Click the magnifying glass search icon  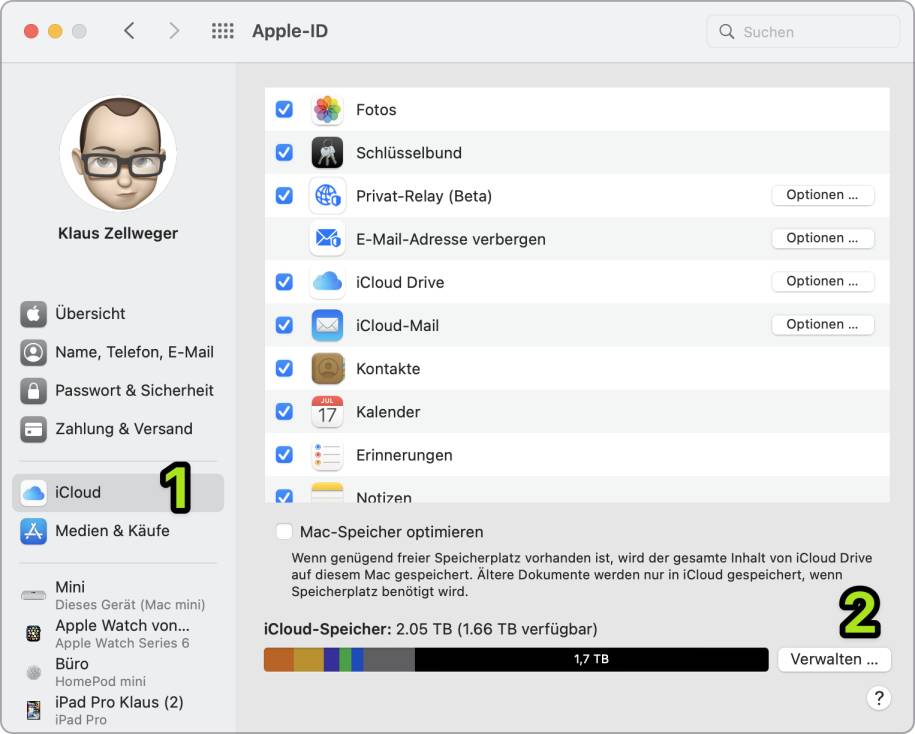tap(727, 32)
